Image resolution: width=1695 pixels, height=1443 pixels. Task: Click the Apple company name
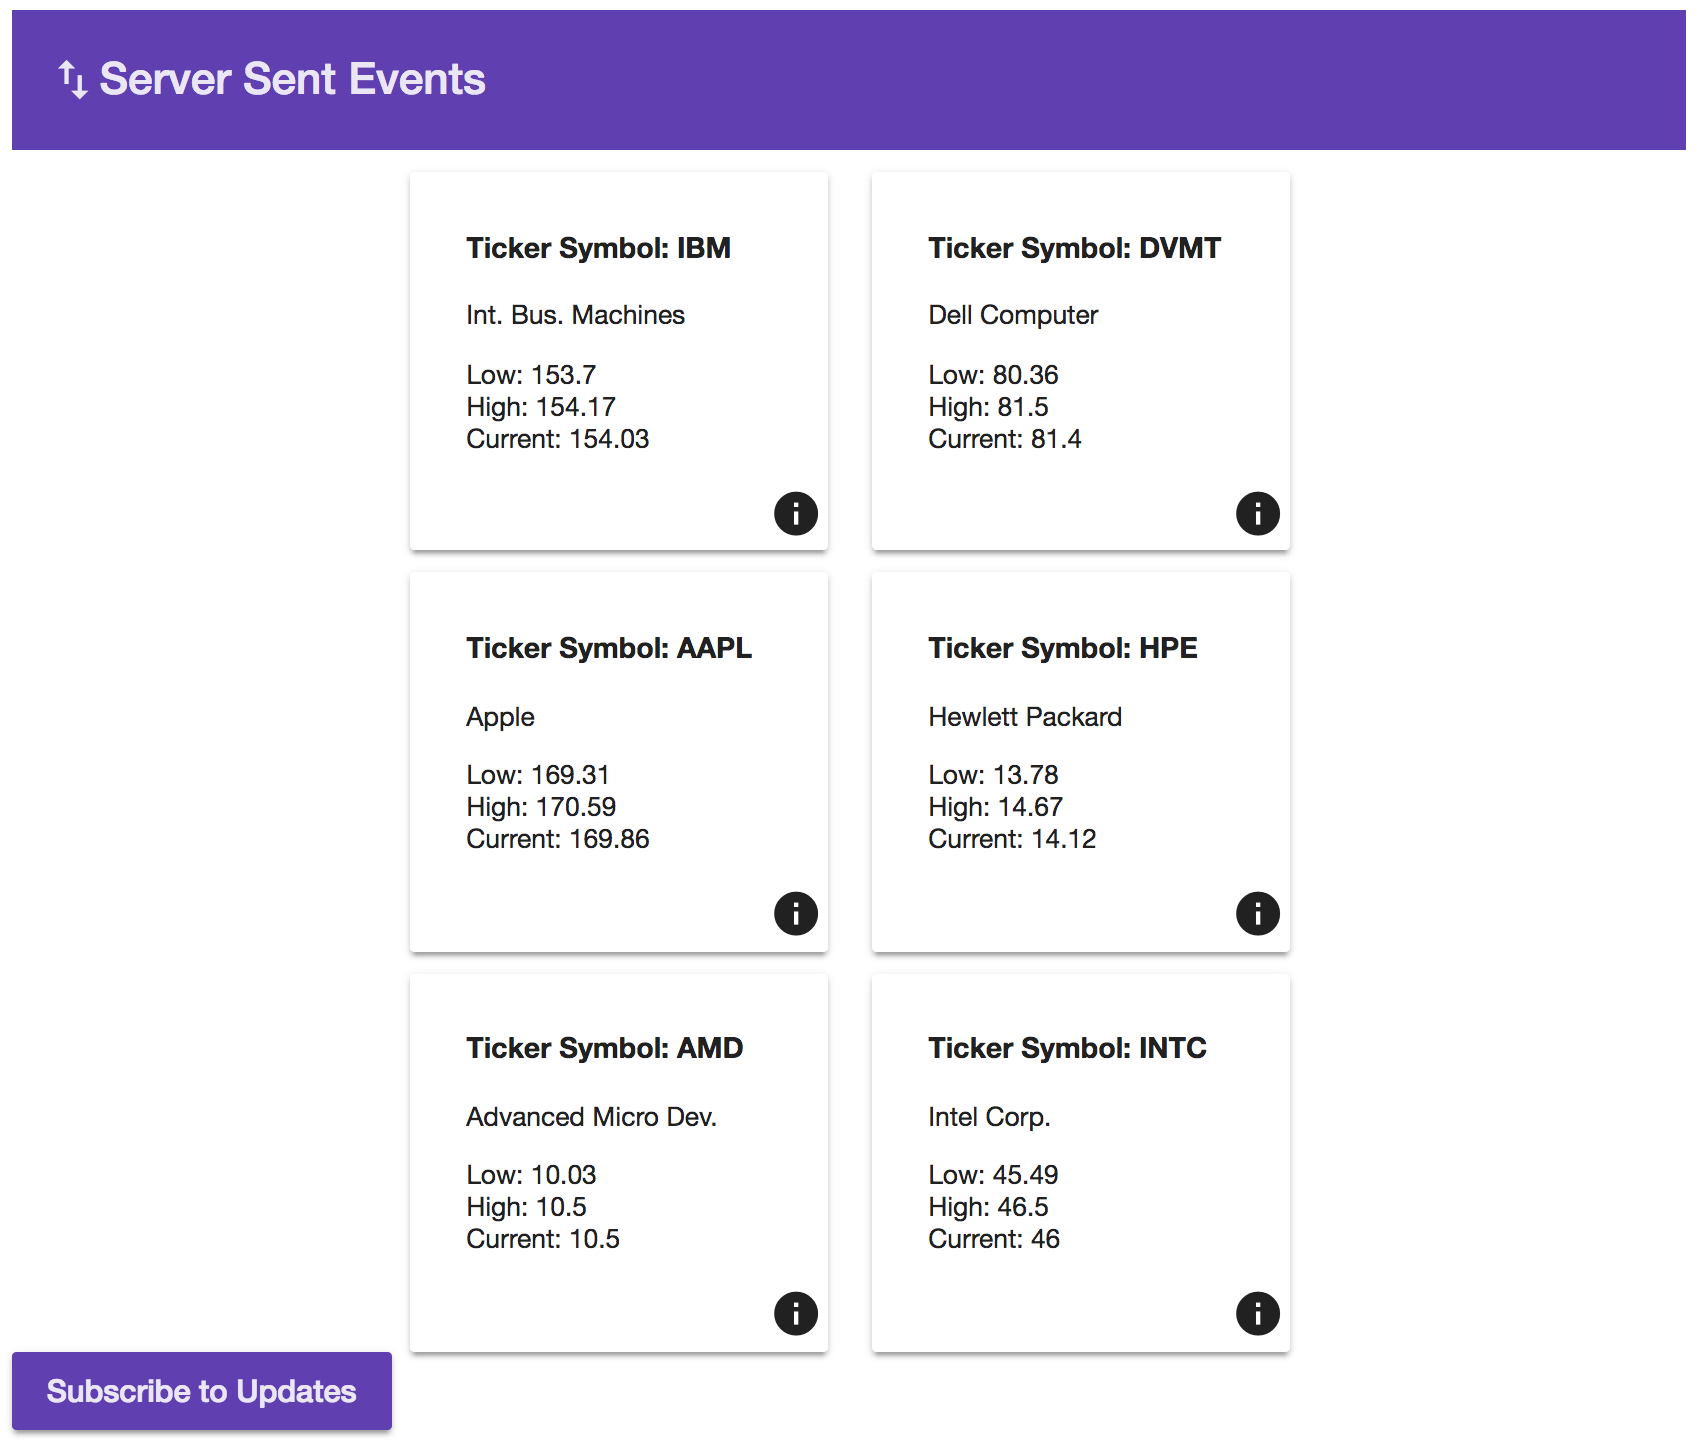click(500, 717)
